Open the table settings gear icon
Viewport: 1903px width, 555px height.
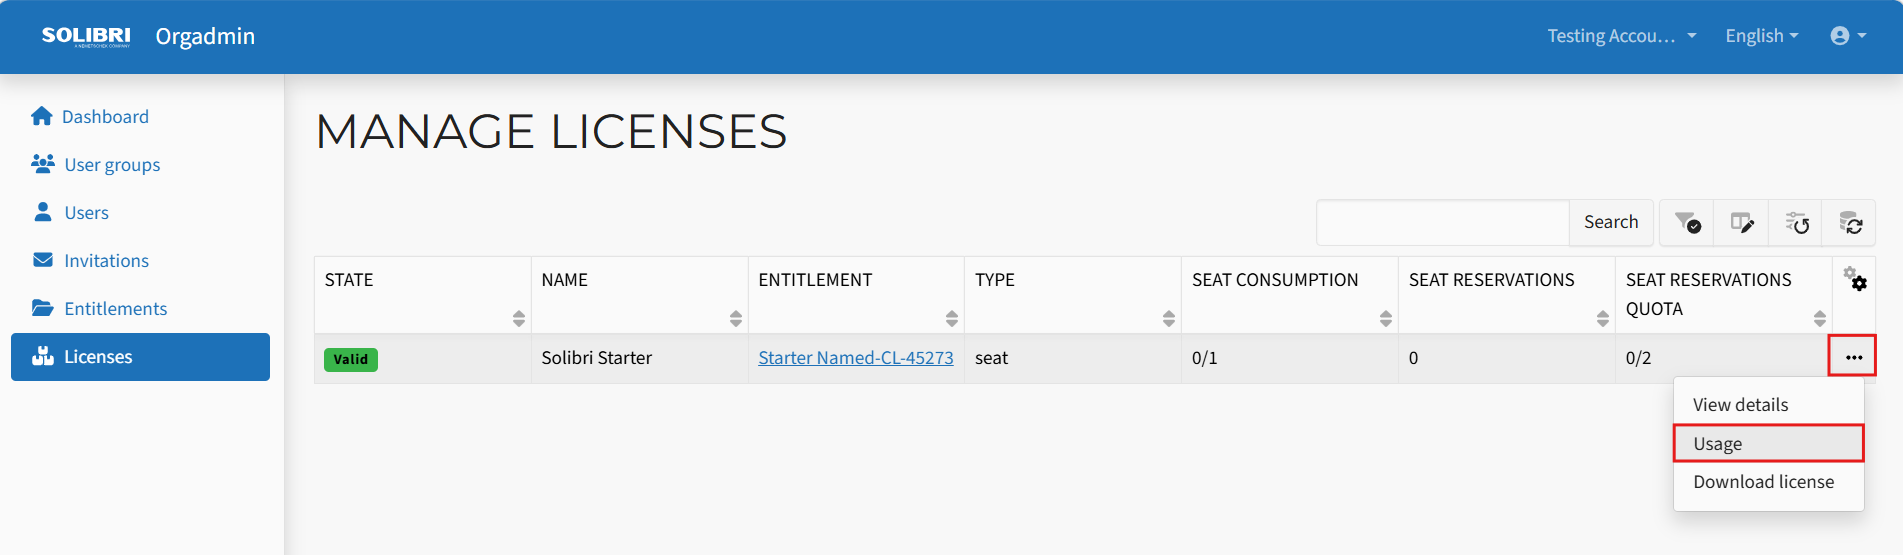[1854, 279]
